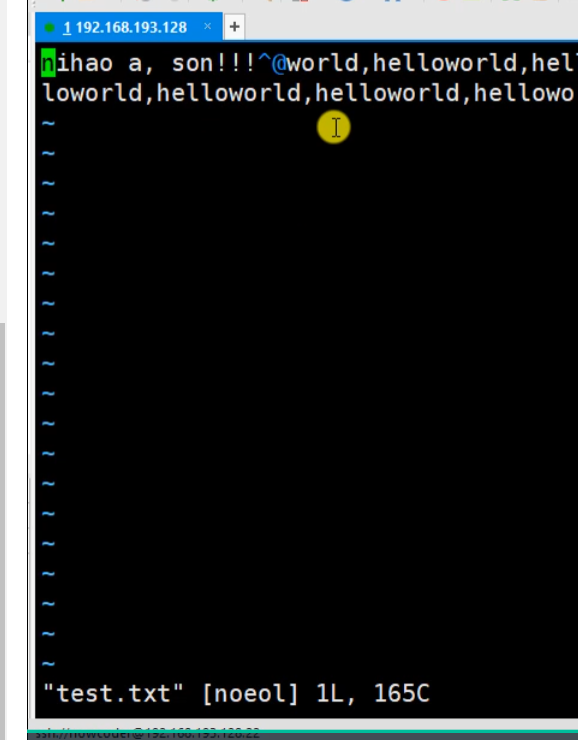Click the green vim cursor on letter n
578x740 pixels.
[x=49, y=63]
